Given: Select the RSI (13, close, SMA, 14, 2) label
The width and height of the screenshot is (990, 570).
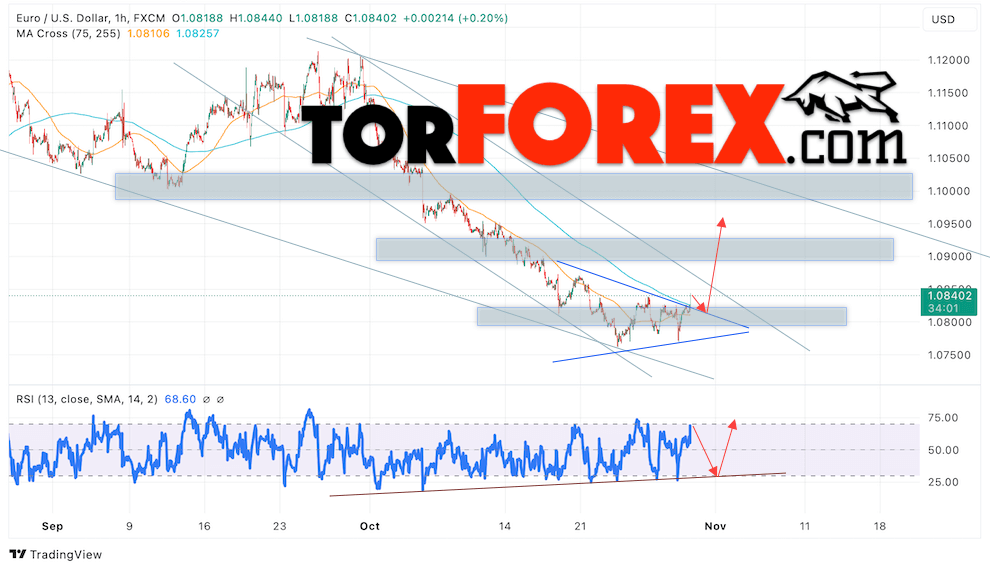Looking at the screenshot, I should [x=86, y=399].
